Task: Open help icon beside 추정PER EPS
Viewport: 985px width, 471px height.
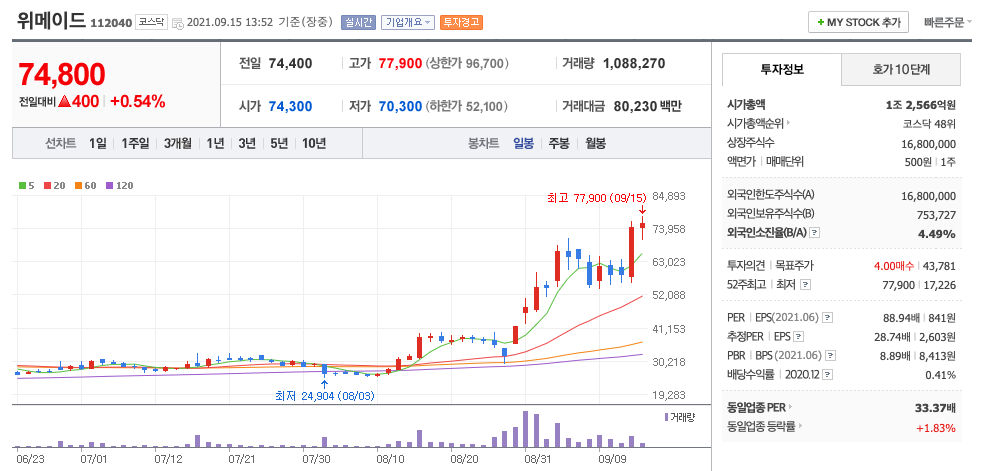Action: pos(799,337)
